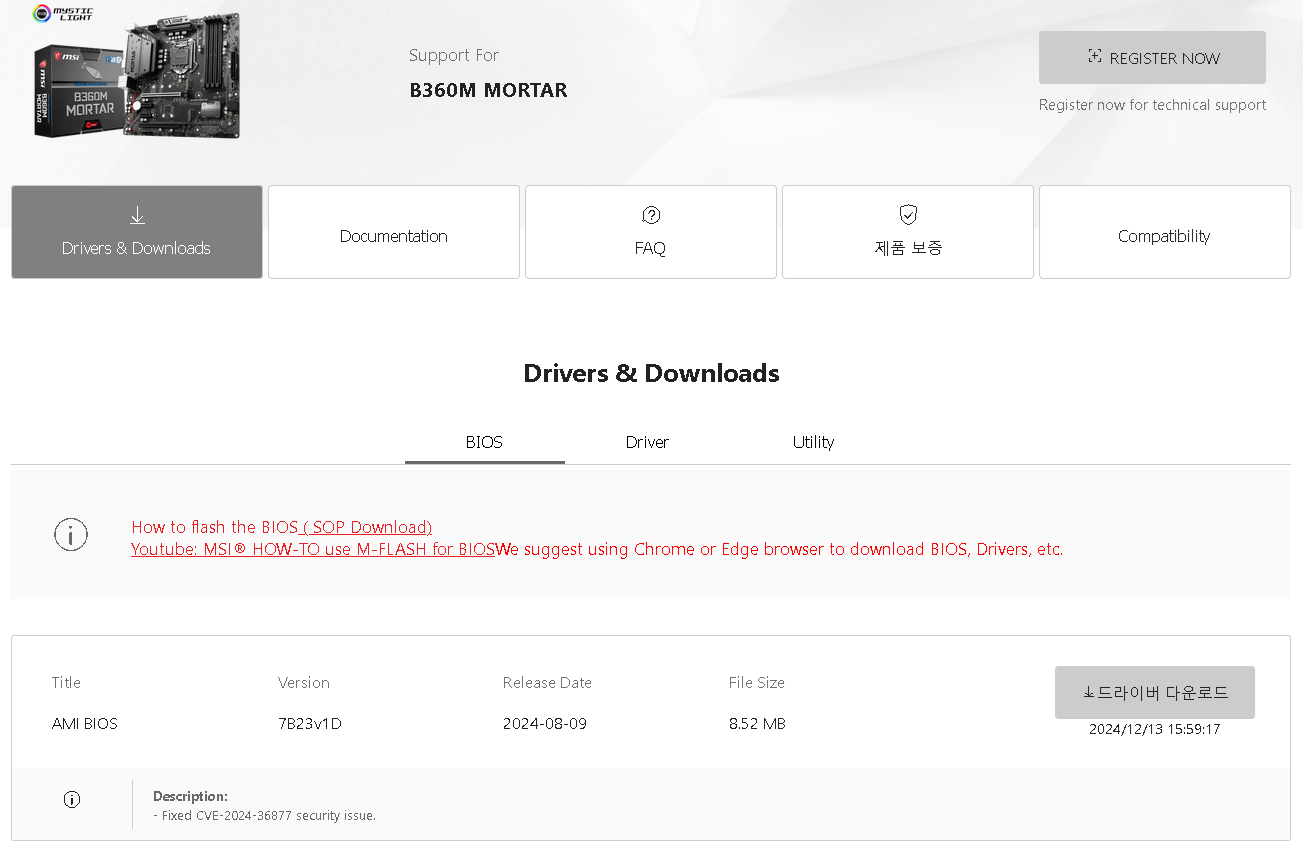Click the file size 8.52 MB
Image resolution: width=1303 pixels, height=849 pixels.
[x=757, y=723]
